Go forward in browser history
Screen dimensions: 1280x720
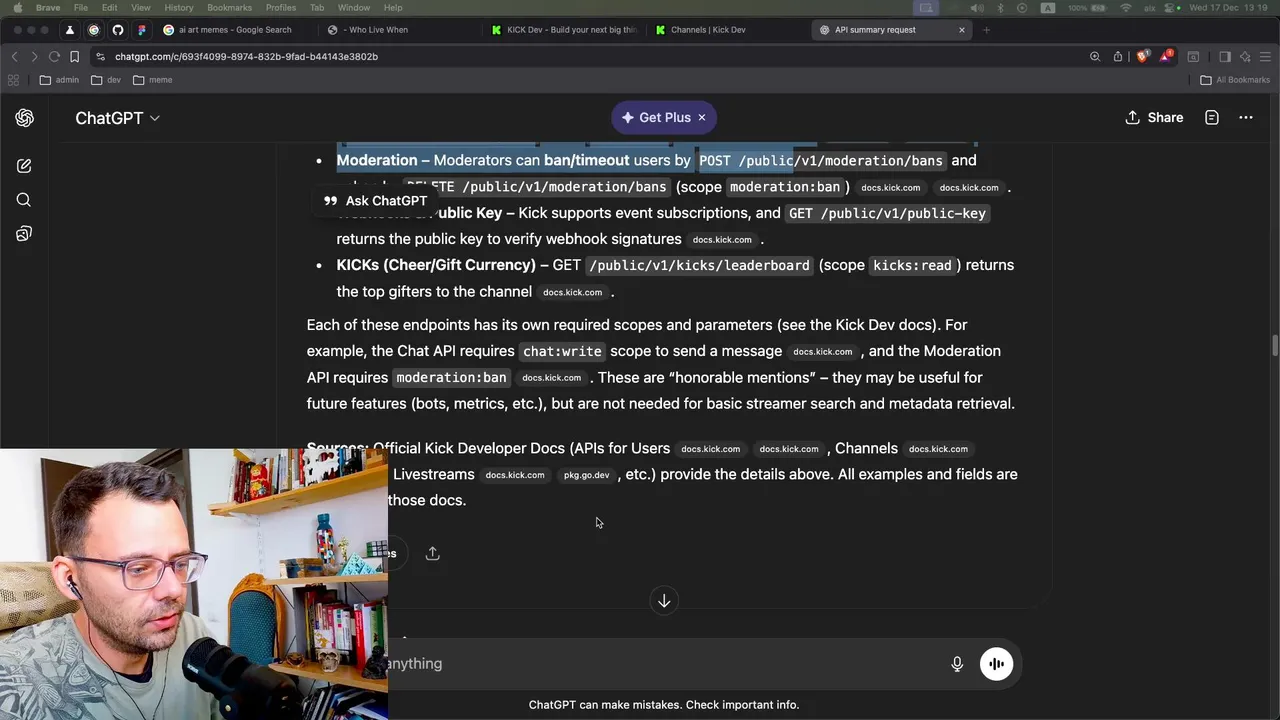click(34, 57)
